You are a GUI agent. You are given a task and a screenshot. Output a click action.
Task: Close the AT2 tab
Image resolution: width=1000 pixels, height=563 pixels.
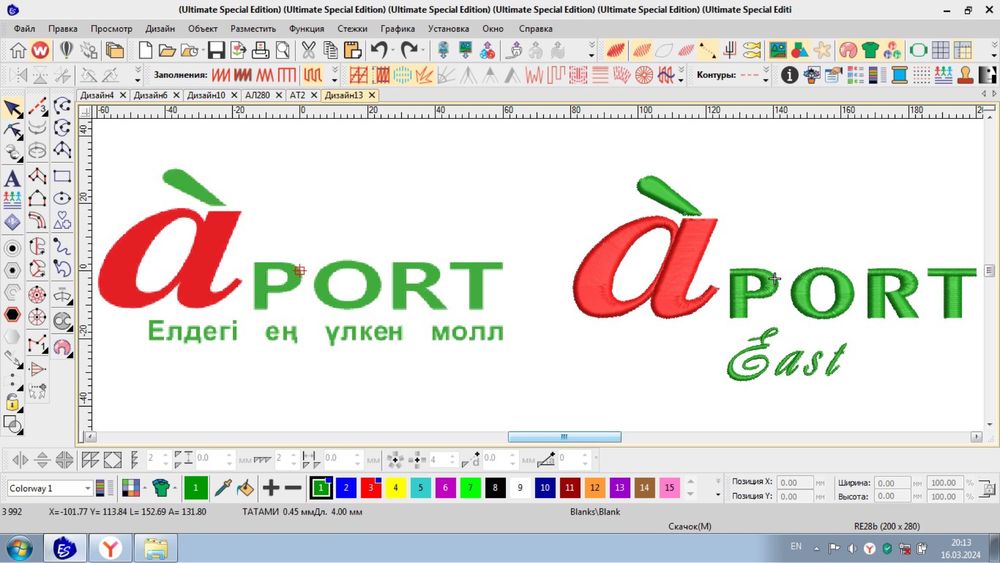[x=313, y=95]
